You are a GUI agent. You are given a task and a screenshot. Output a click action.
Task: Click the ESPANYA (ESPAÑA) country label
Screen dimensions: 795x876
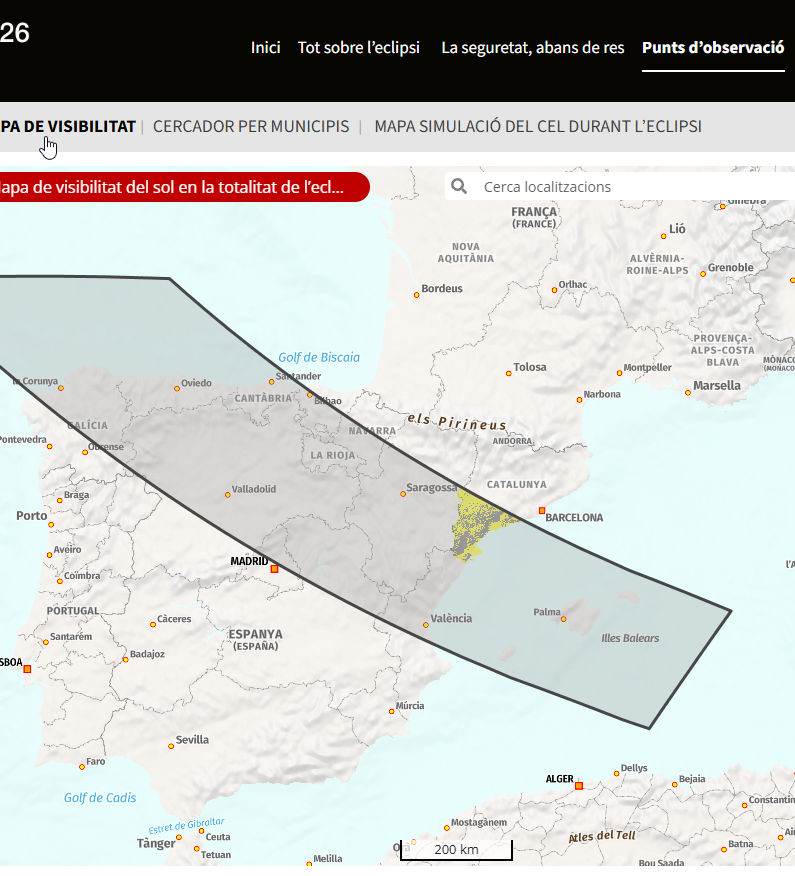pos(255,640)
